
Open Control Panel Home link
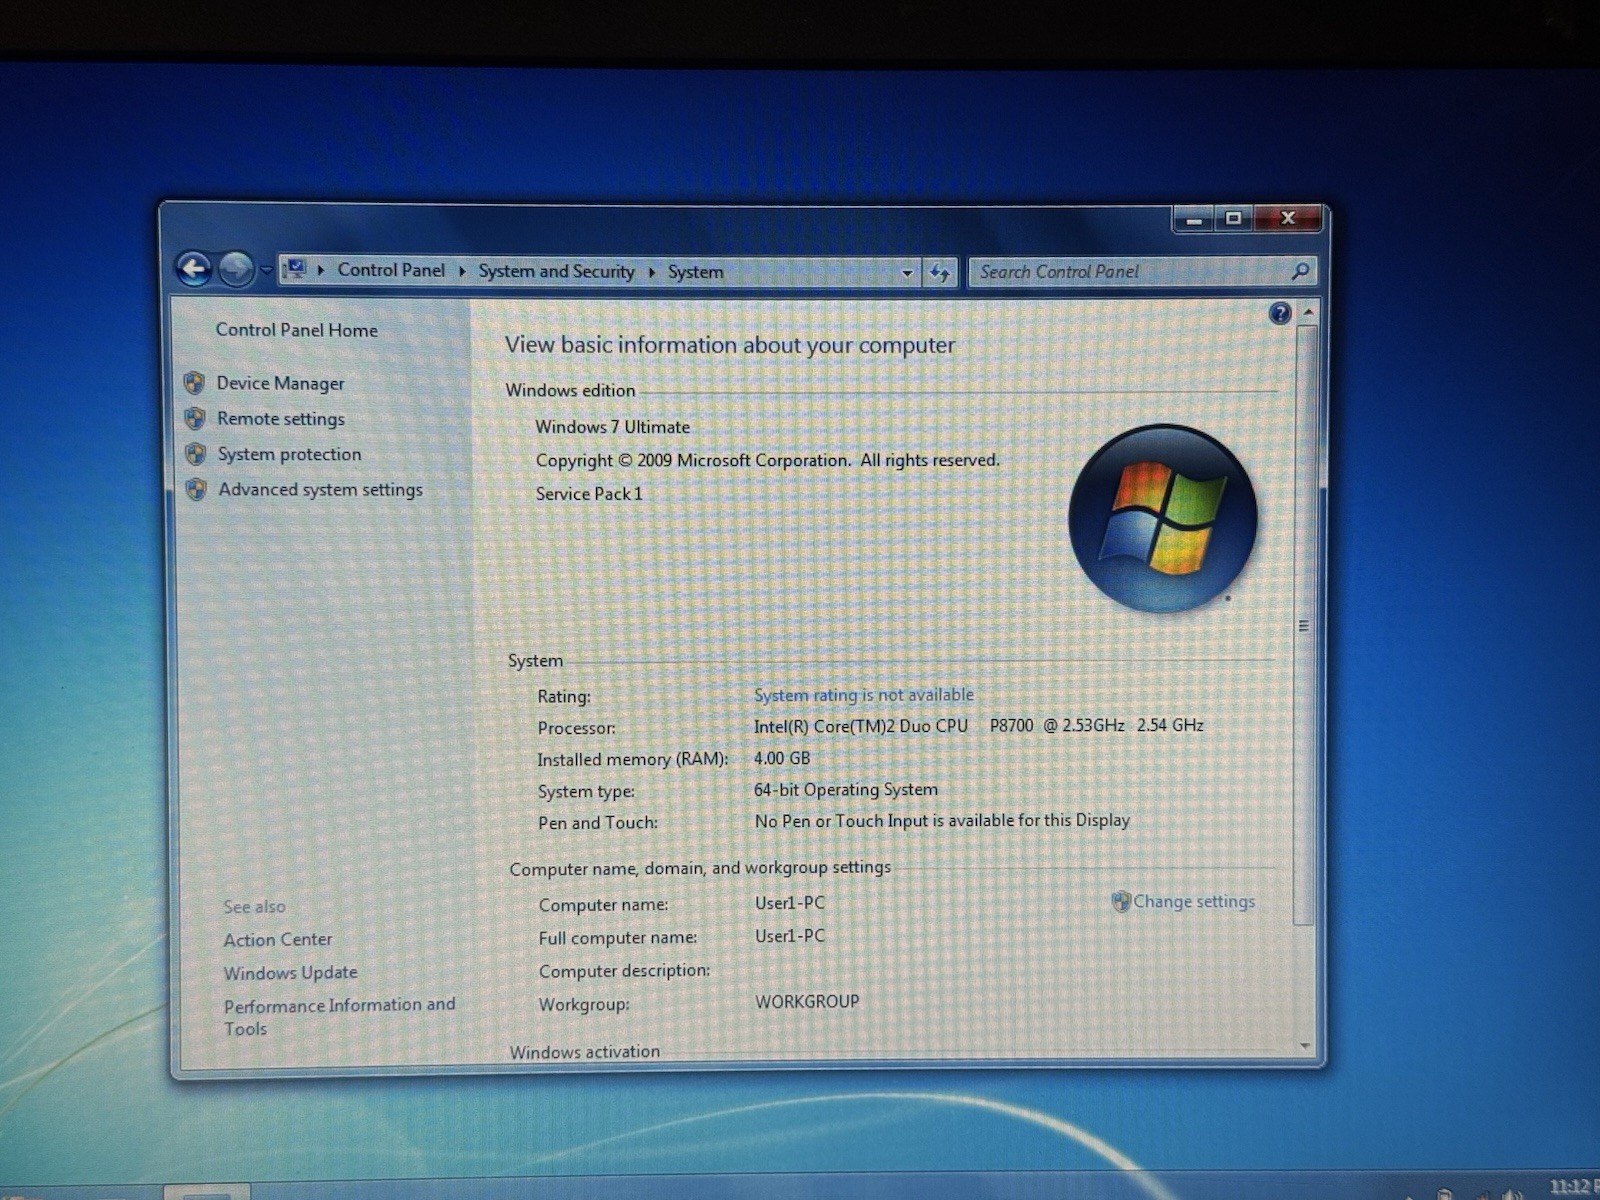[297, 330]
